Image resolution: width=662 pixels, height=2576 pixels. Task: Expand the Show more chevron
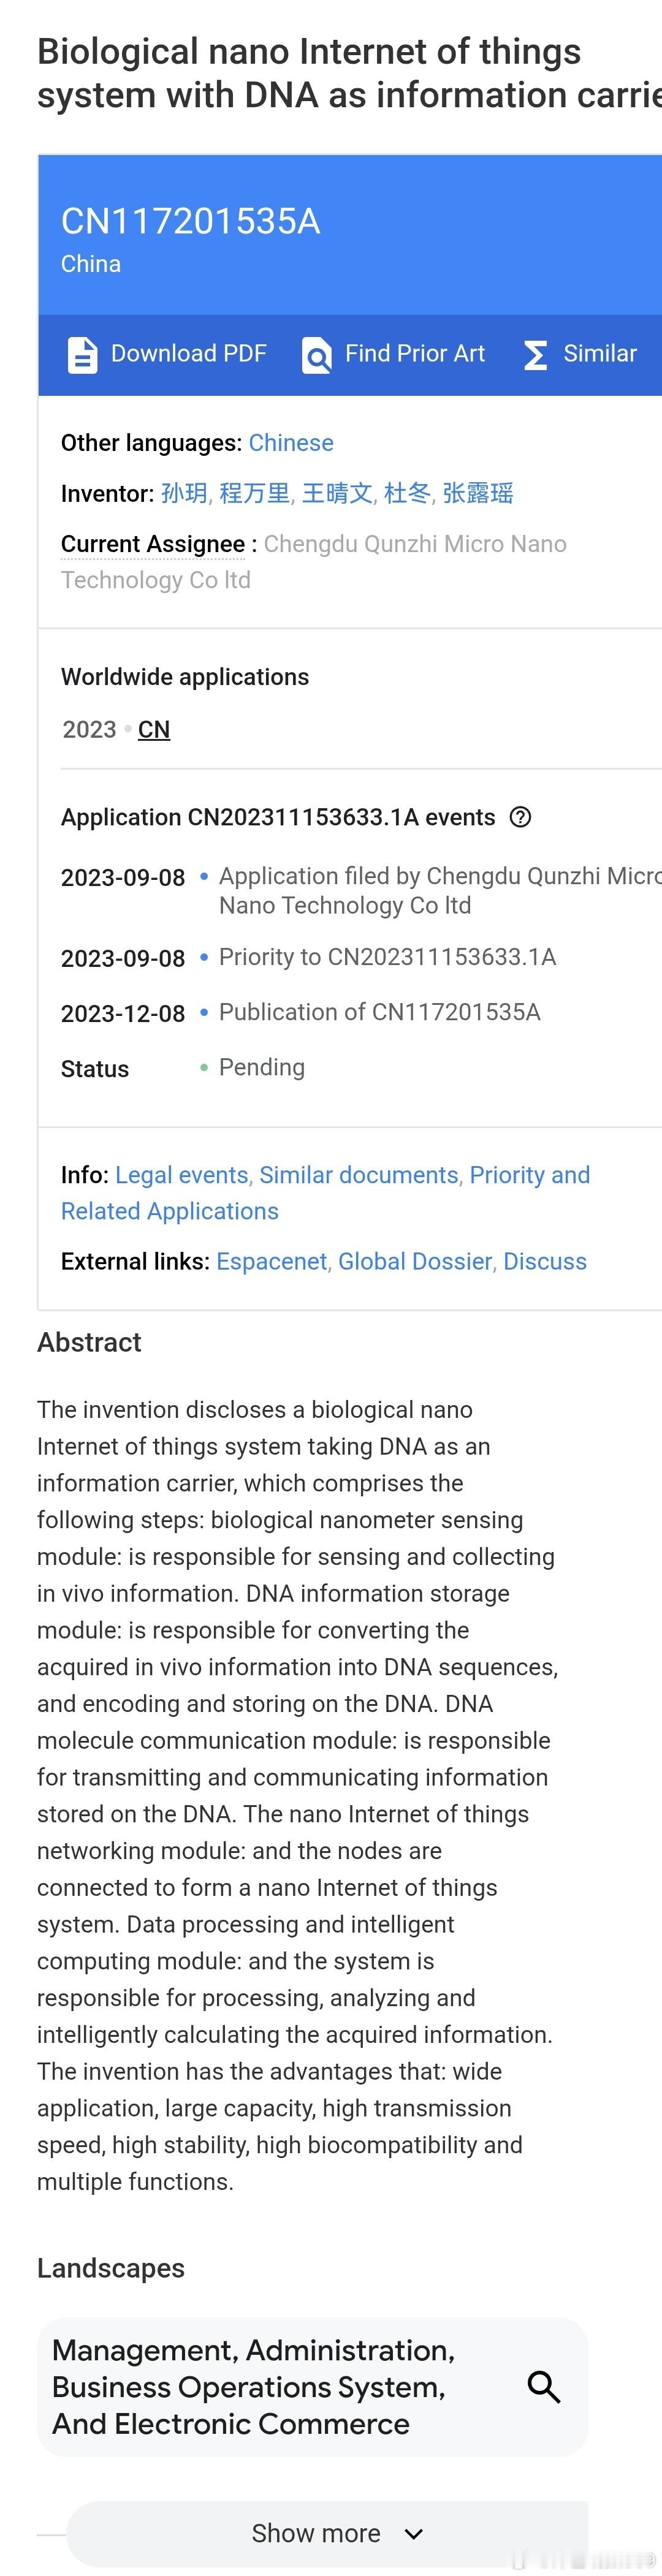point(414,2533)
